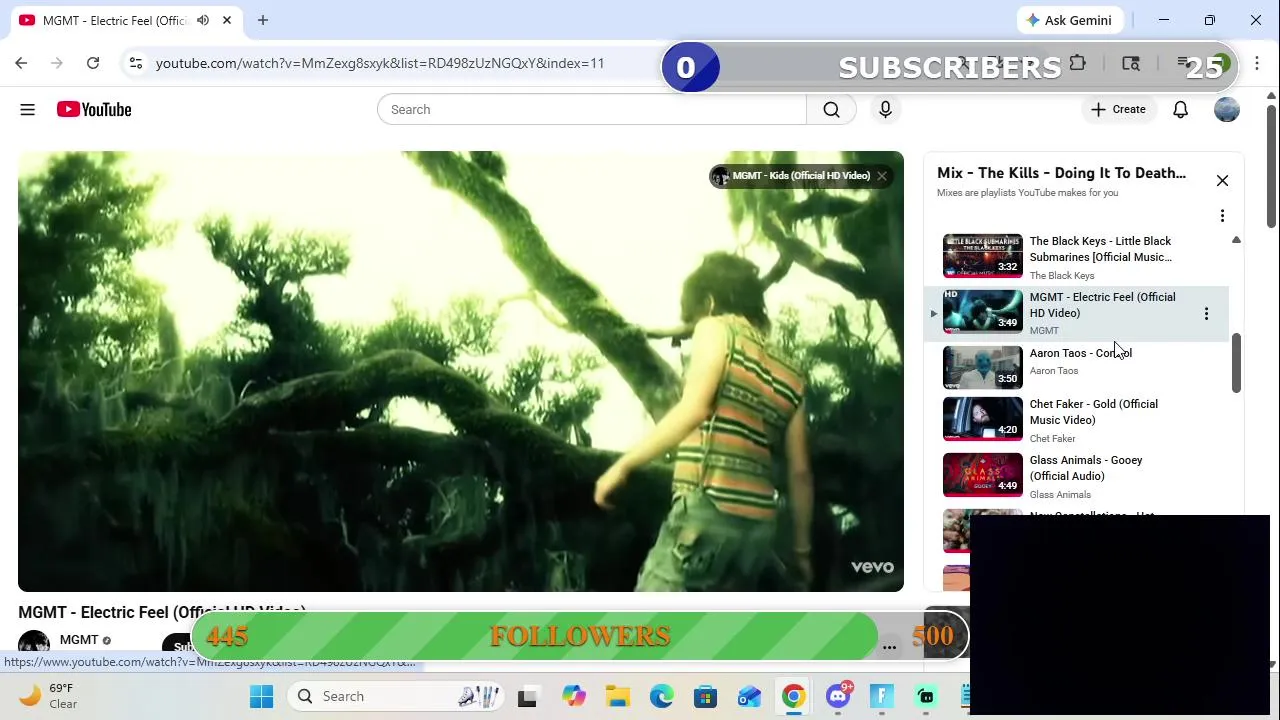Viewport: 1280px width, 720px height.
Task: Click the video player to pause
Action: (x=461, y=371)
